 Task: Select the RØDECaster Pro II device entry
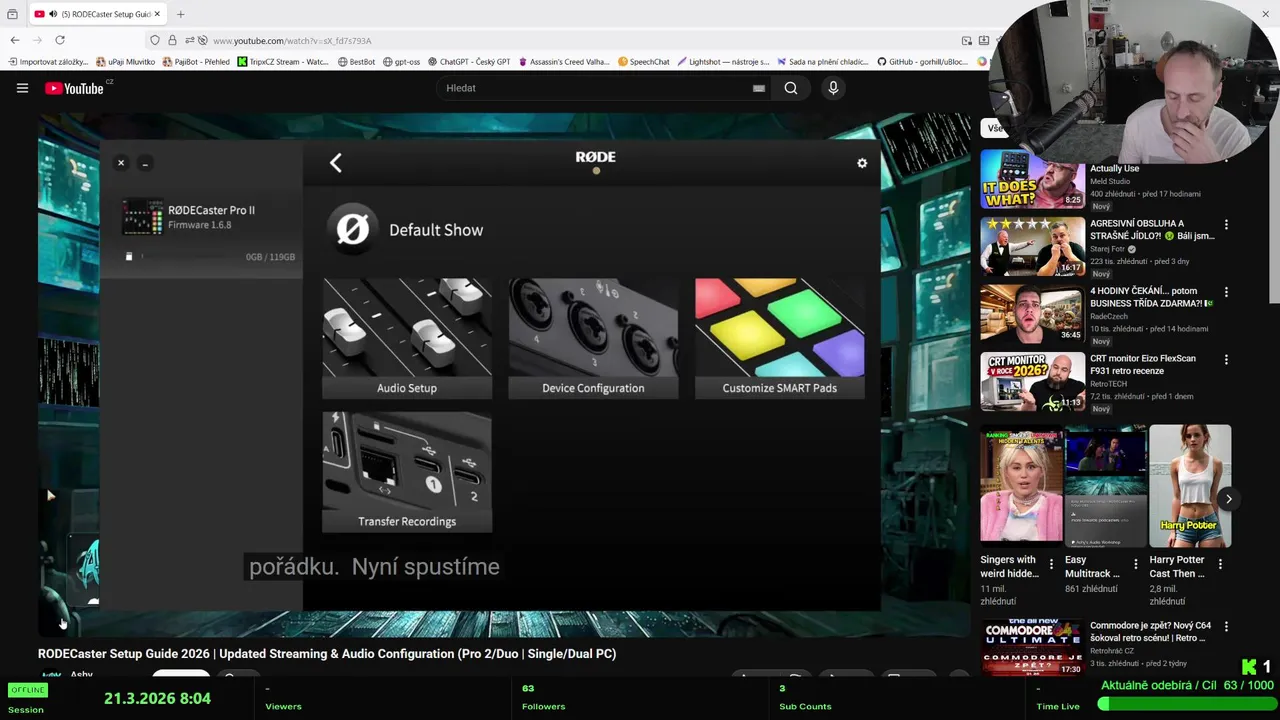click(x=201, y=217)
